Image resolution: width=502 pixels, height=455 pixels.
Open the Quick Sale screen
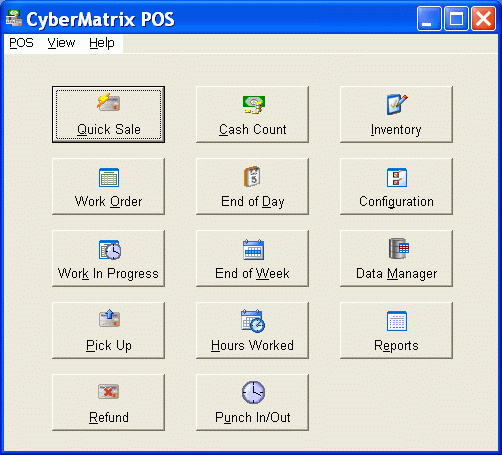[108, 114]
